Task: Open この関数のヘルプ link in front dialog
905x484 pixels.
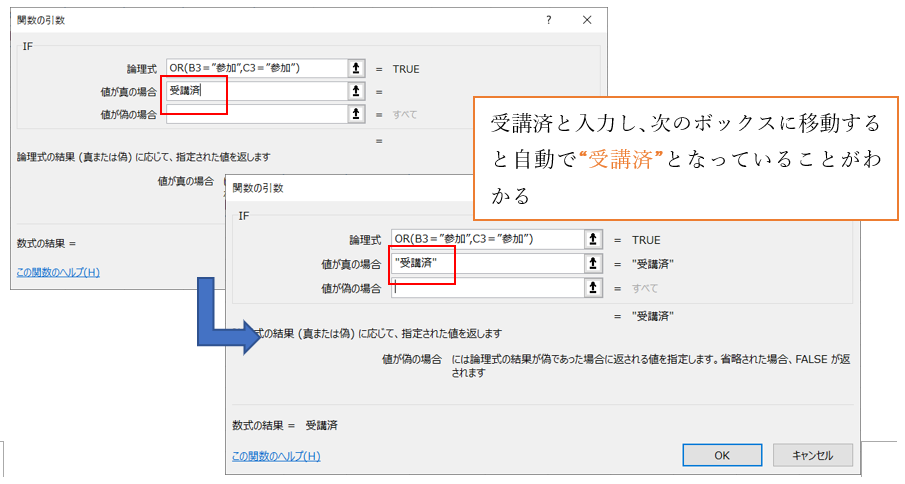Action: (x=276, y=456)
